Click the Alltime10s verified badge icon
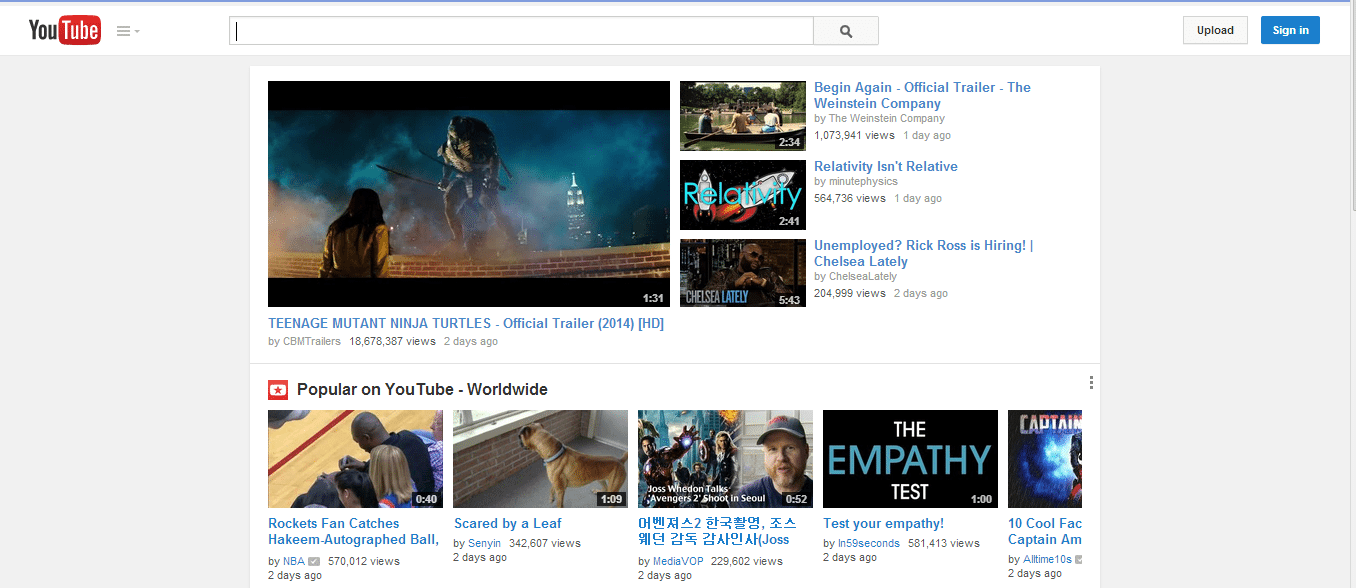The image size is (1356, 588). pos(1079,560)
